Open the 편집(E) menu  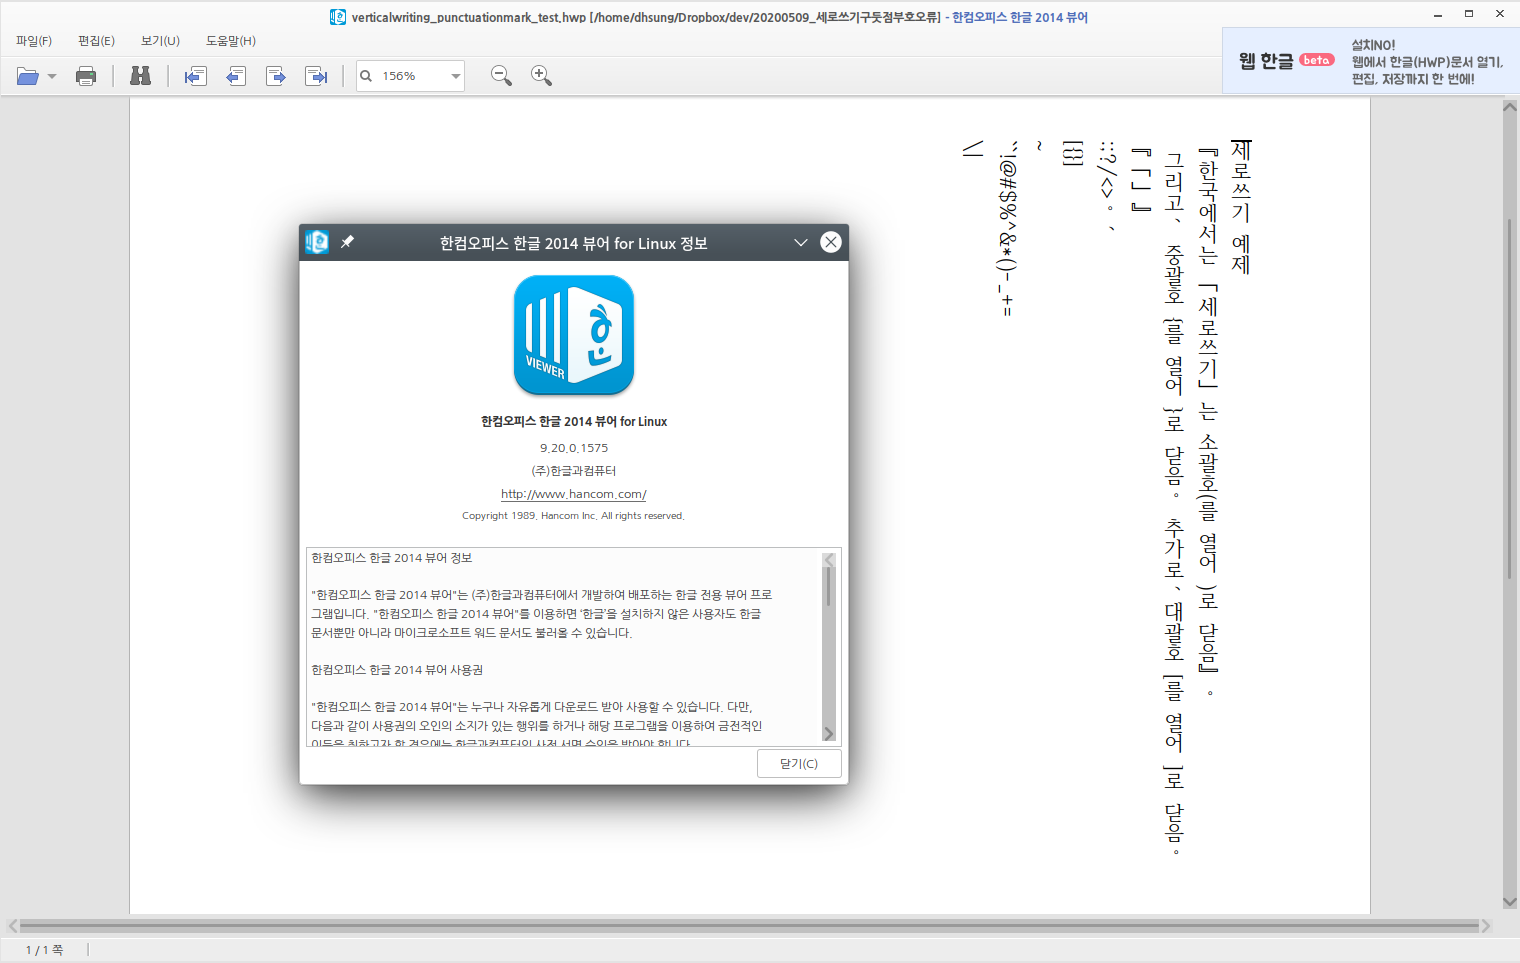coord(96,41)
